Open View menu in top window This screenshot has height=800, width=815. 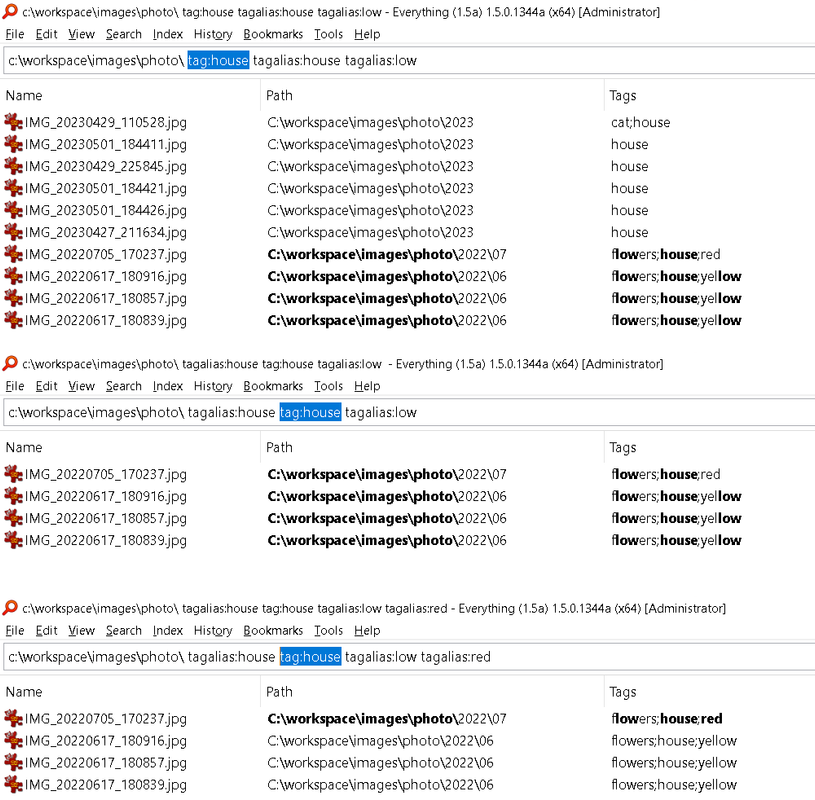[81, 34]
